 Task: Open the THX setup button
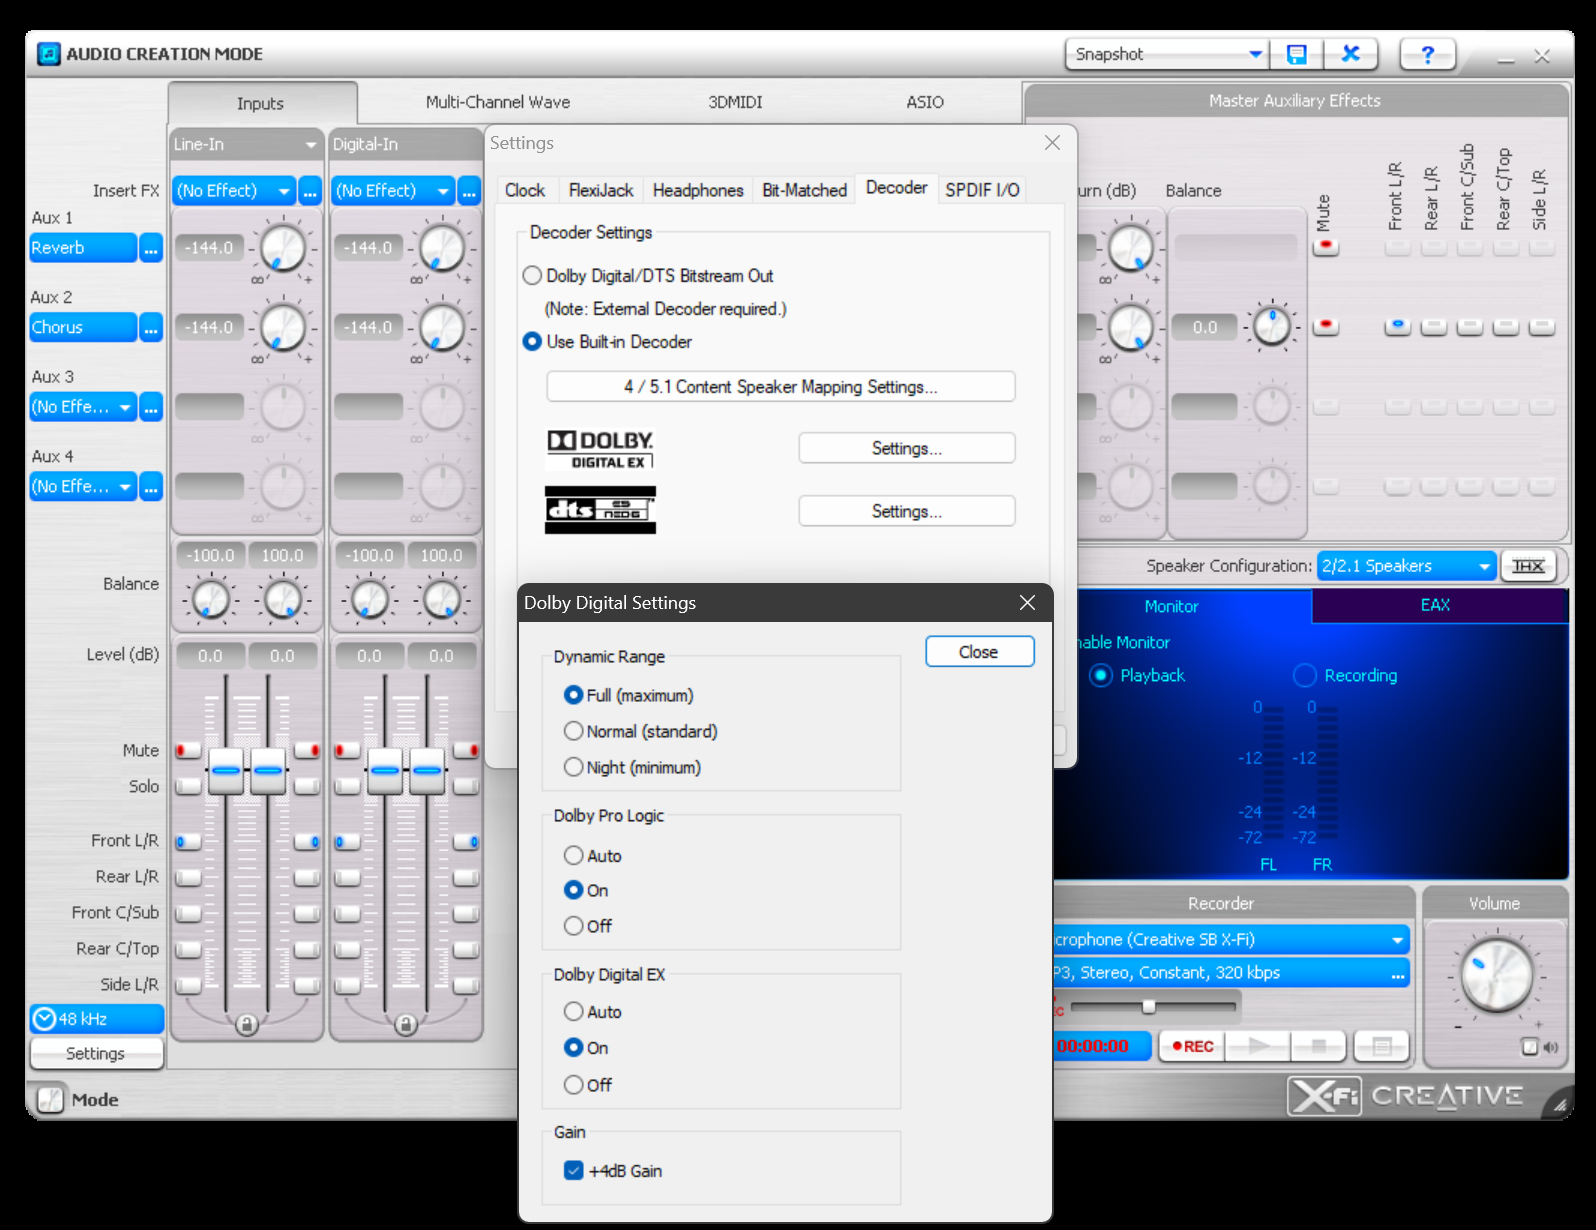[x=1528, y=566]
